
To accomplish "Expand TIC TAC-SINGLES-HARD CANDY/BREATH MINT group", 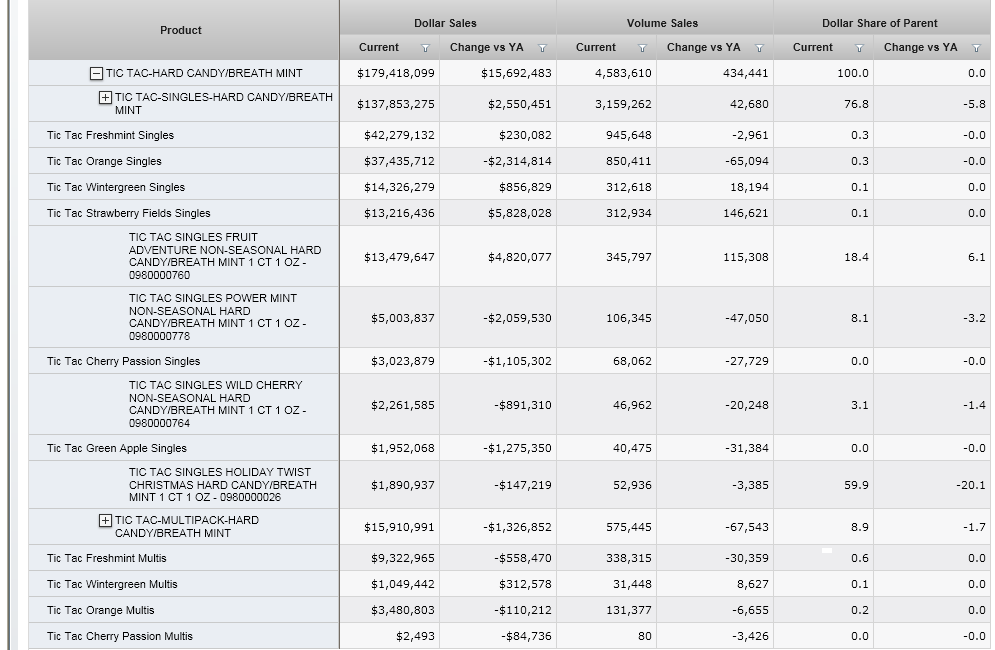I will 105,98.
